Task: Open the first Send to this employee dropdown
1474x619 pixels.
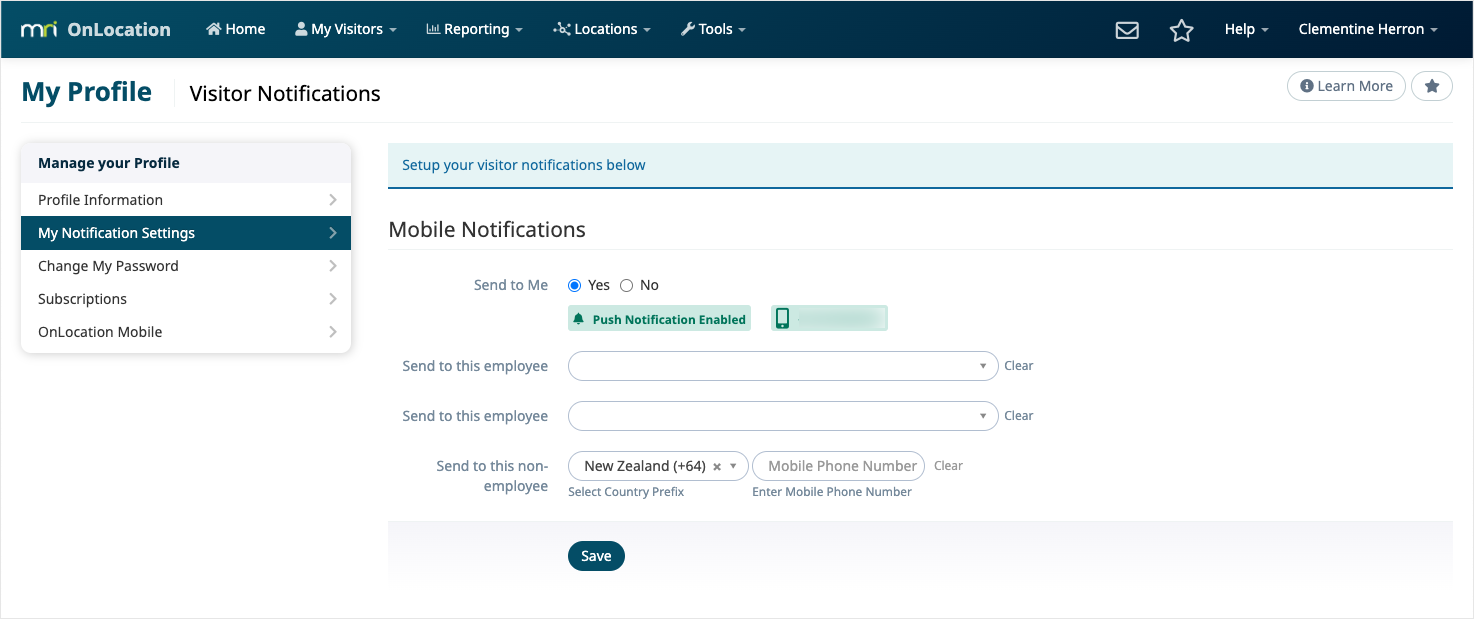Action: pos(782,366)
